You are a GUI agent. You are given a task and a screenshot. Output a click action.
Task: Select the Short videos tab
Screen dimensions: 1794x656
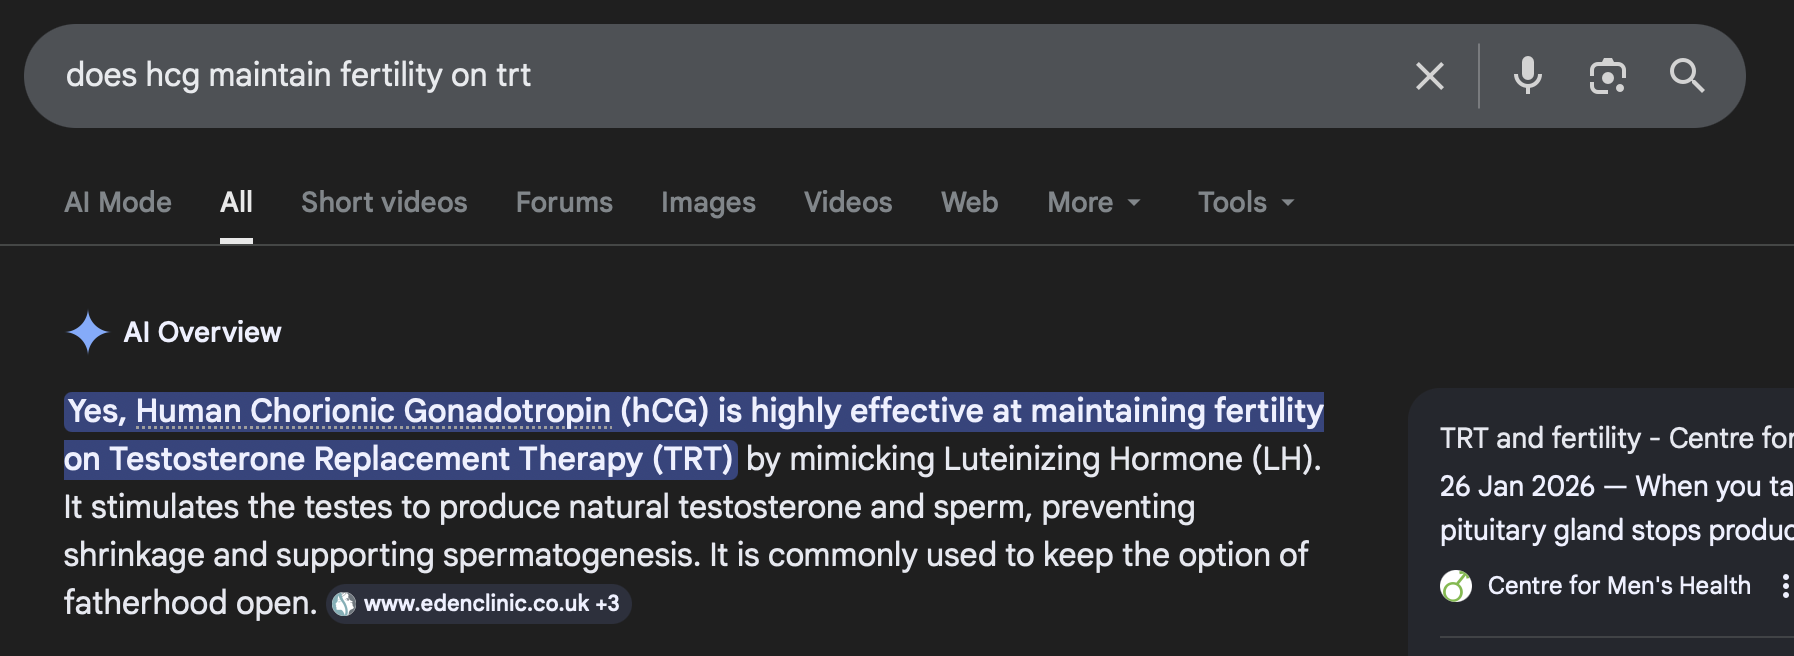point(384,202)
